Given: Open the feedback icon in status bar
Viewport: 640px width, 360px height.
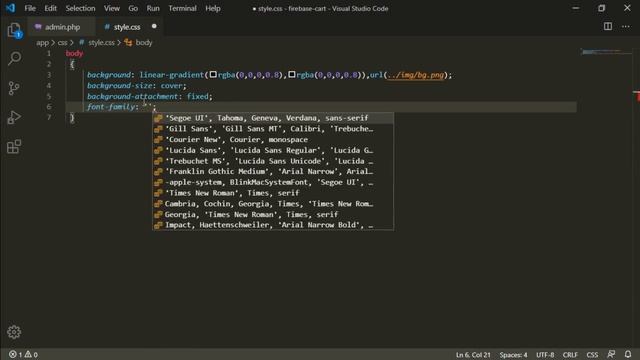Looking at the screenshot, I should (x=611, y=354).
